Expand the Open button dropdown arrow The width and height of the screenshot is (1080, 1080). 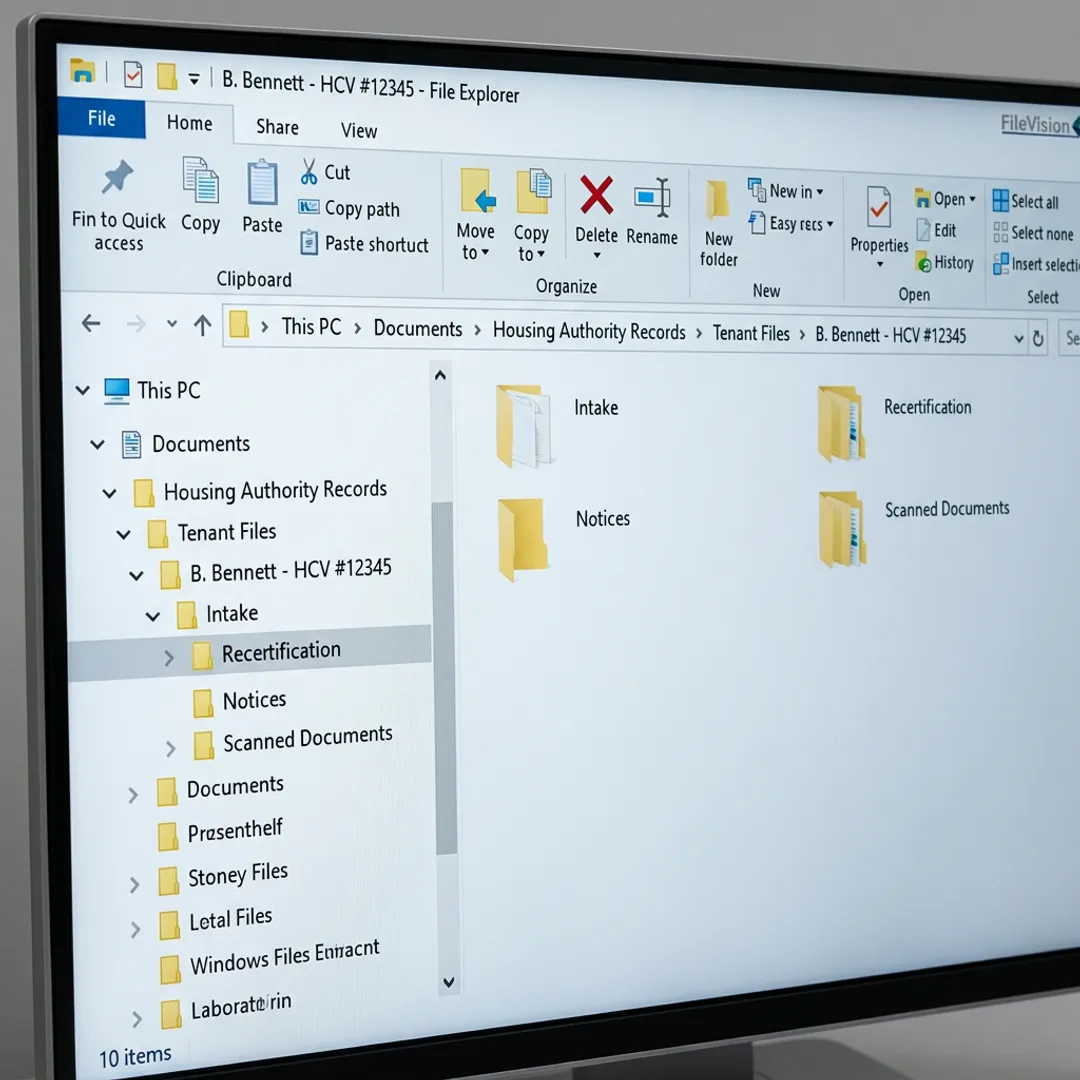(x=972, y=200)
